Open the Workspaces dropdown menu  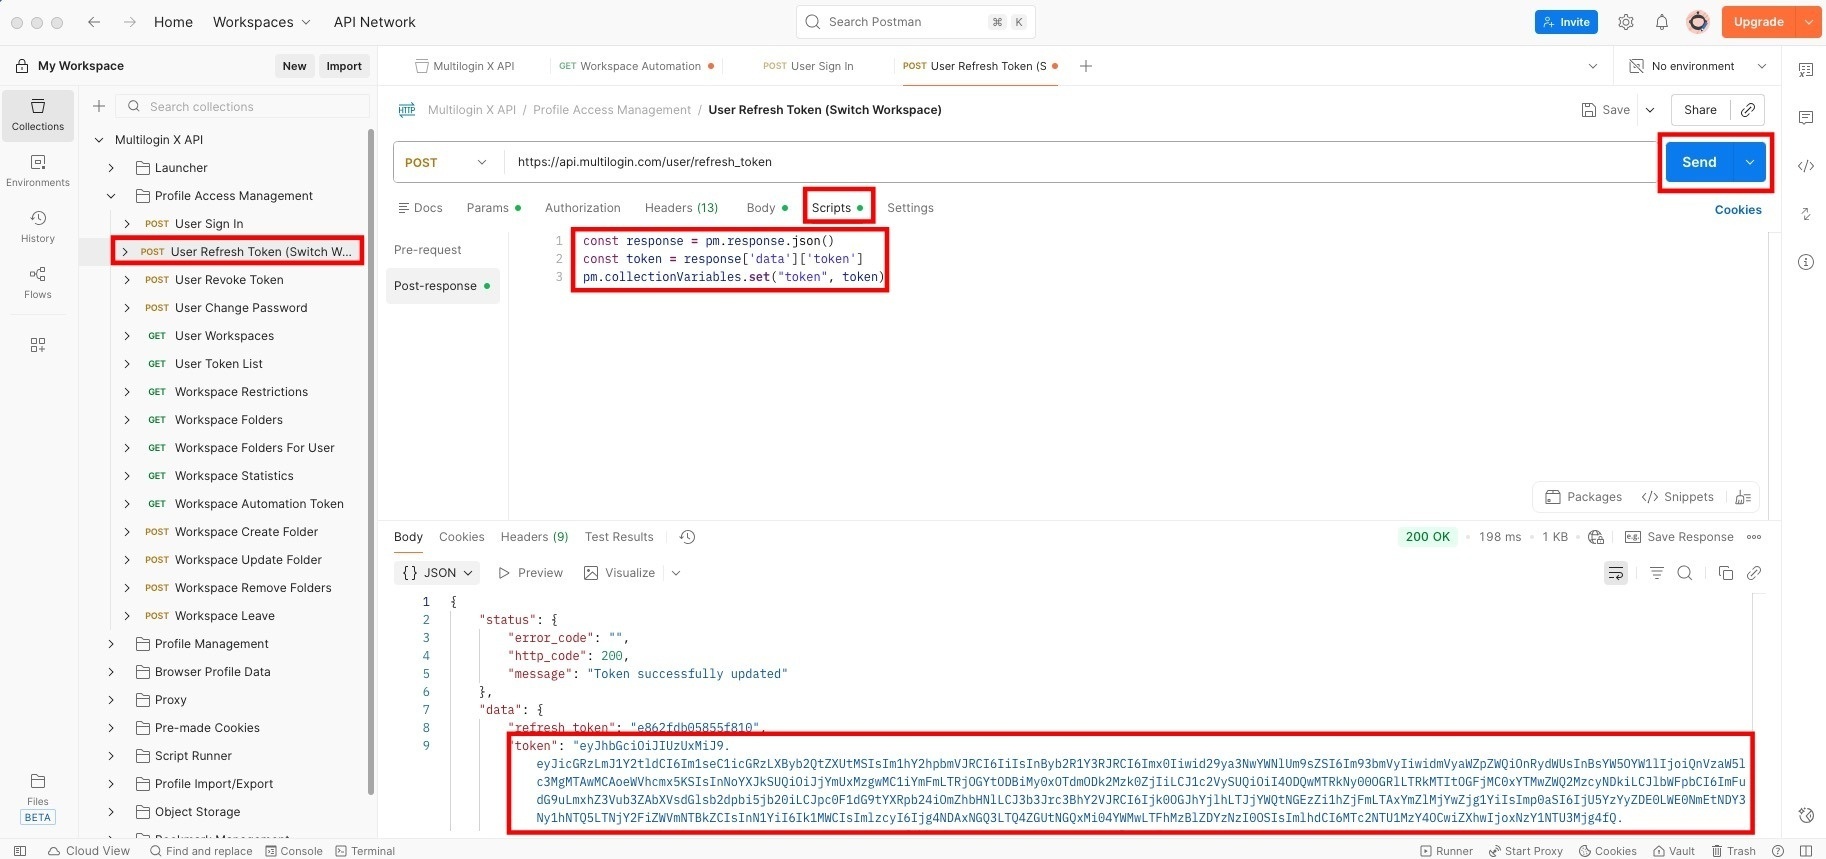(262, 22)
